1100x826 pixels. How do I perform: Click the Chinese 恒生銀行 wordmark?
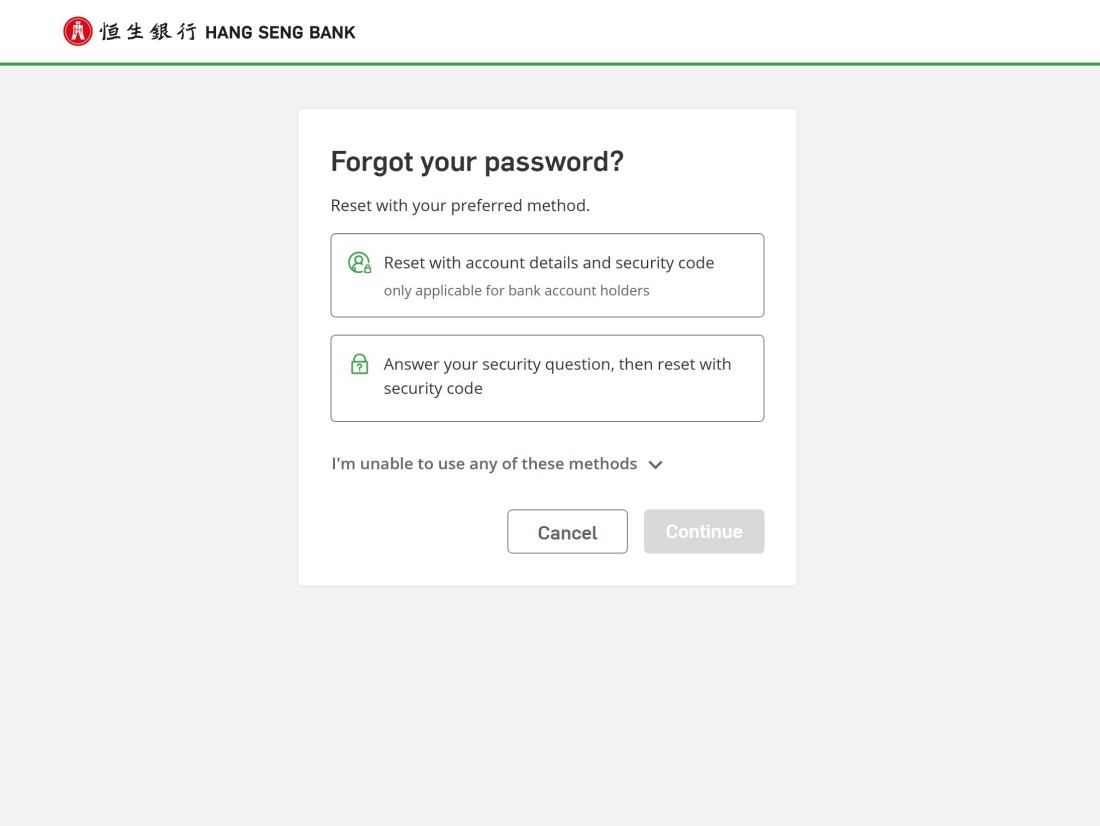coord(148,32)
